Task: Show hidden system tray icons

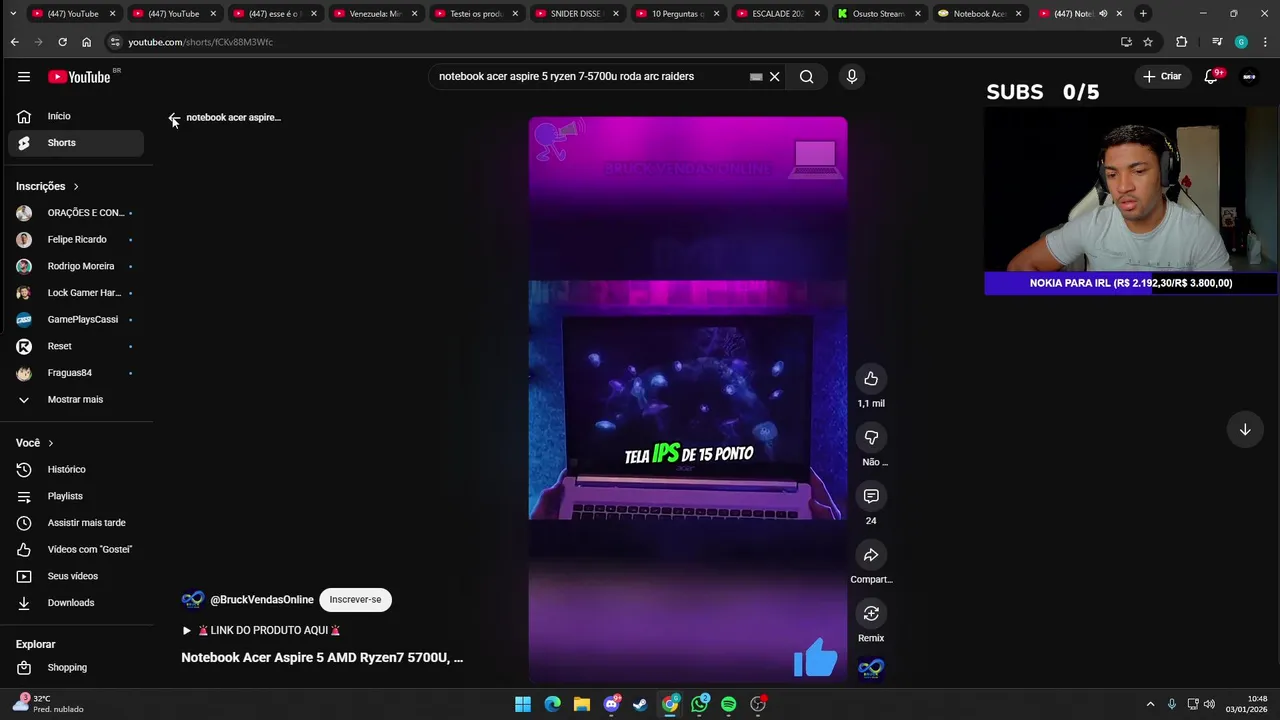Action: [x=1150, y=704]
